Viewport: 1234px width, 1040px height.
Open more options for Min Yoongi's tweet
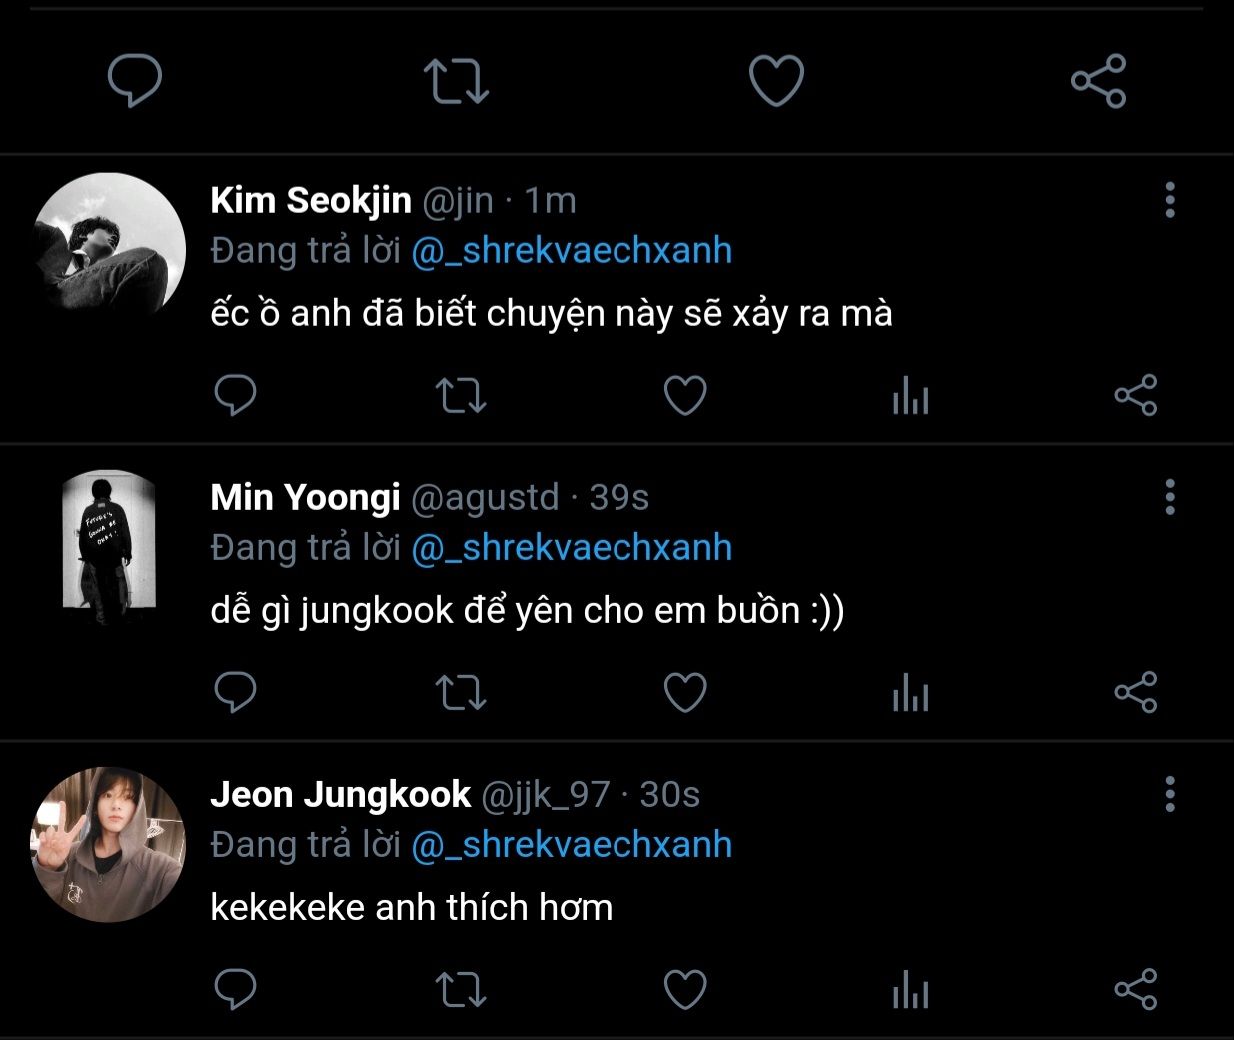[1169, 497]
